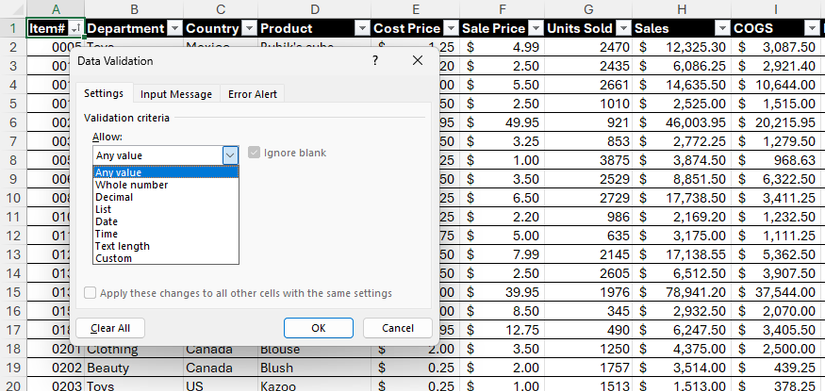Select column B header
This screenshot has width=825, height=391.
click(134, 9)
